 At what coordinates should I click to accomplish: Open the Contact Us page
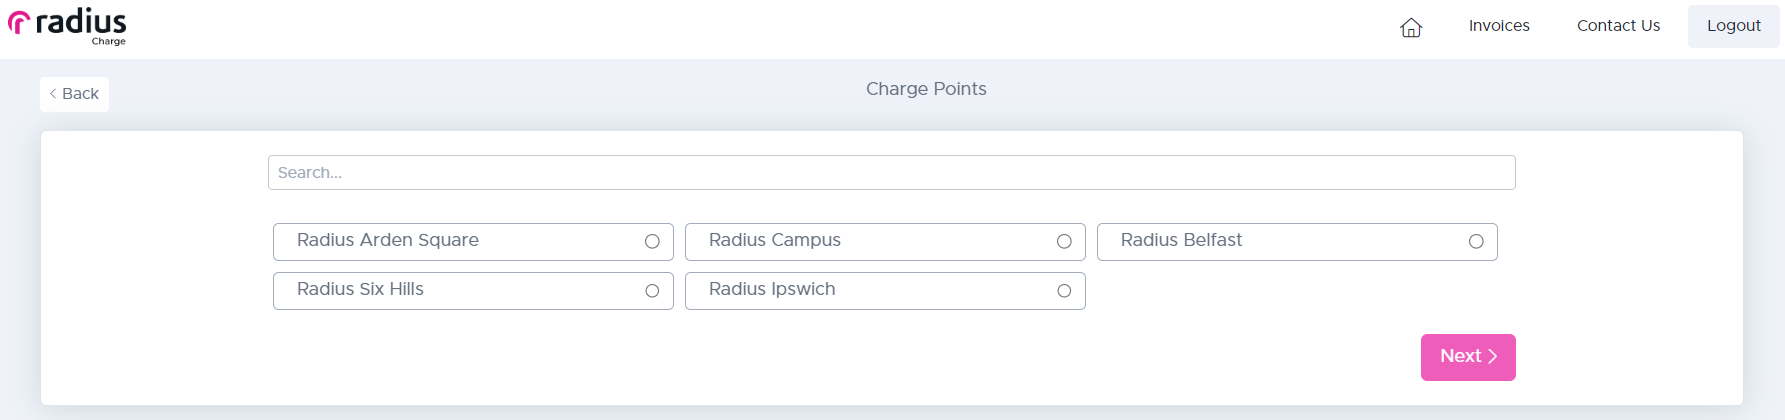click(1618, 26)
